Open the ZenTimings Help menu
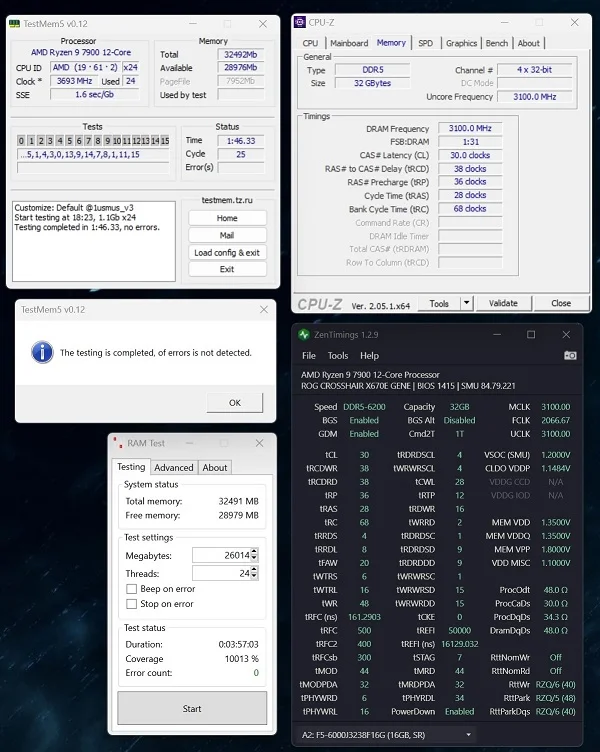600x752 pixels. pyautogui.click(x=369, y=355)
